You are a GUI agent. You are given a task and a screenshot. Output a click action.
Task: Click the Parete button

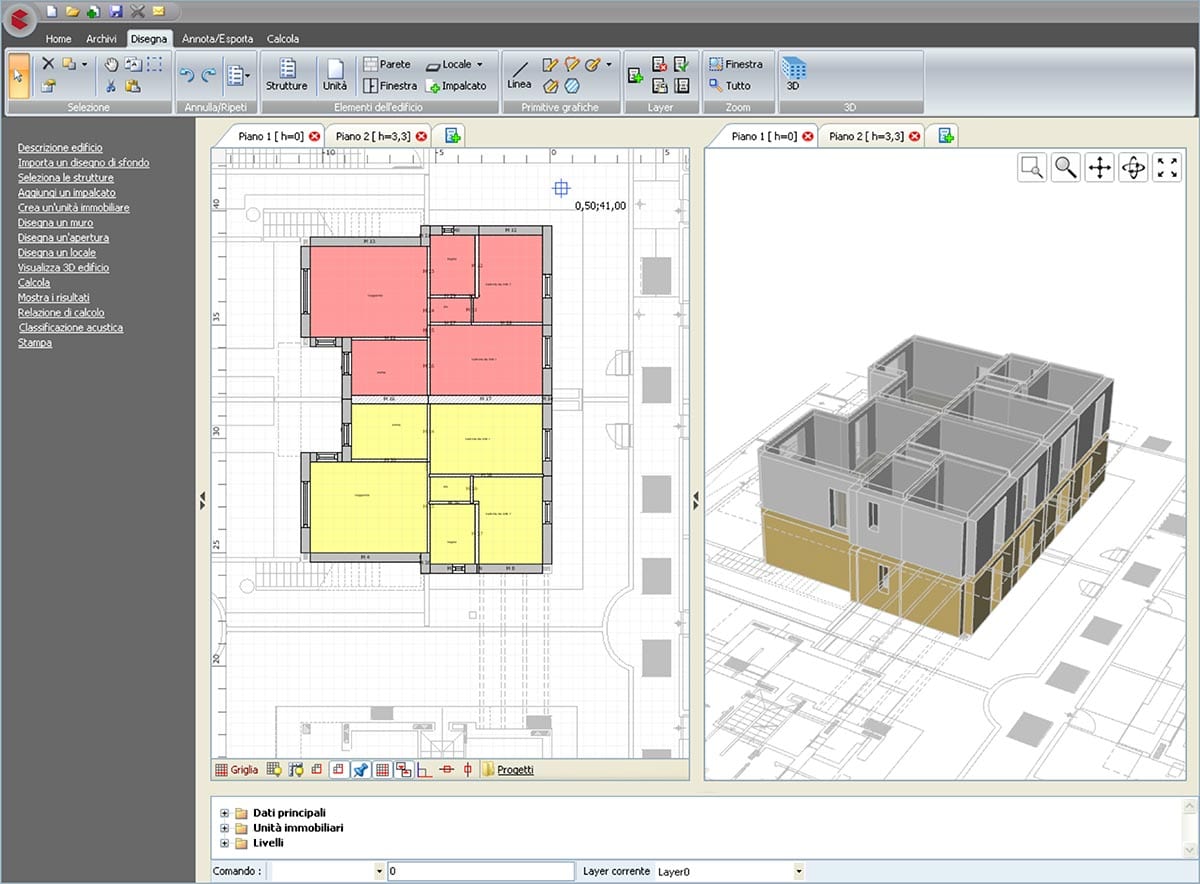387,64
